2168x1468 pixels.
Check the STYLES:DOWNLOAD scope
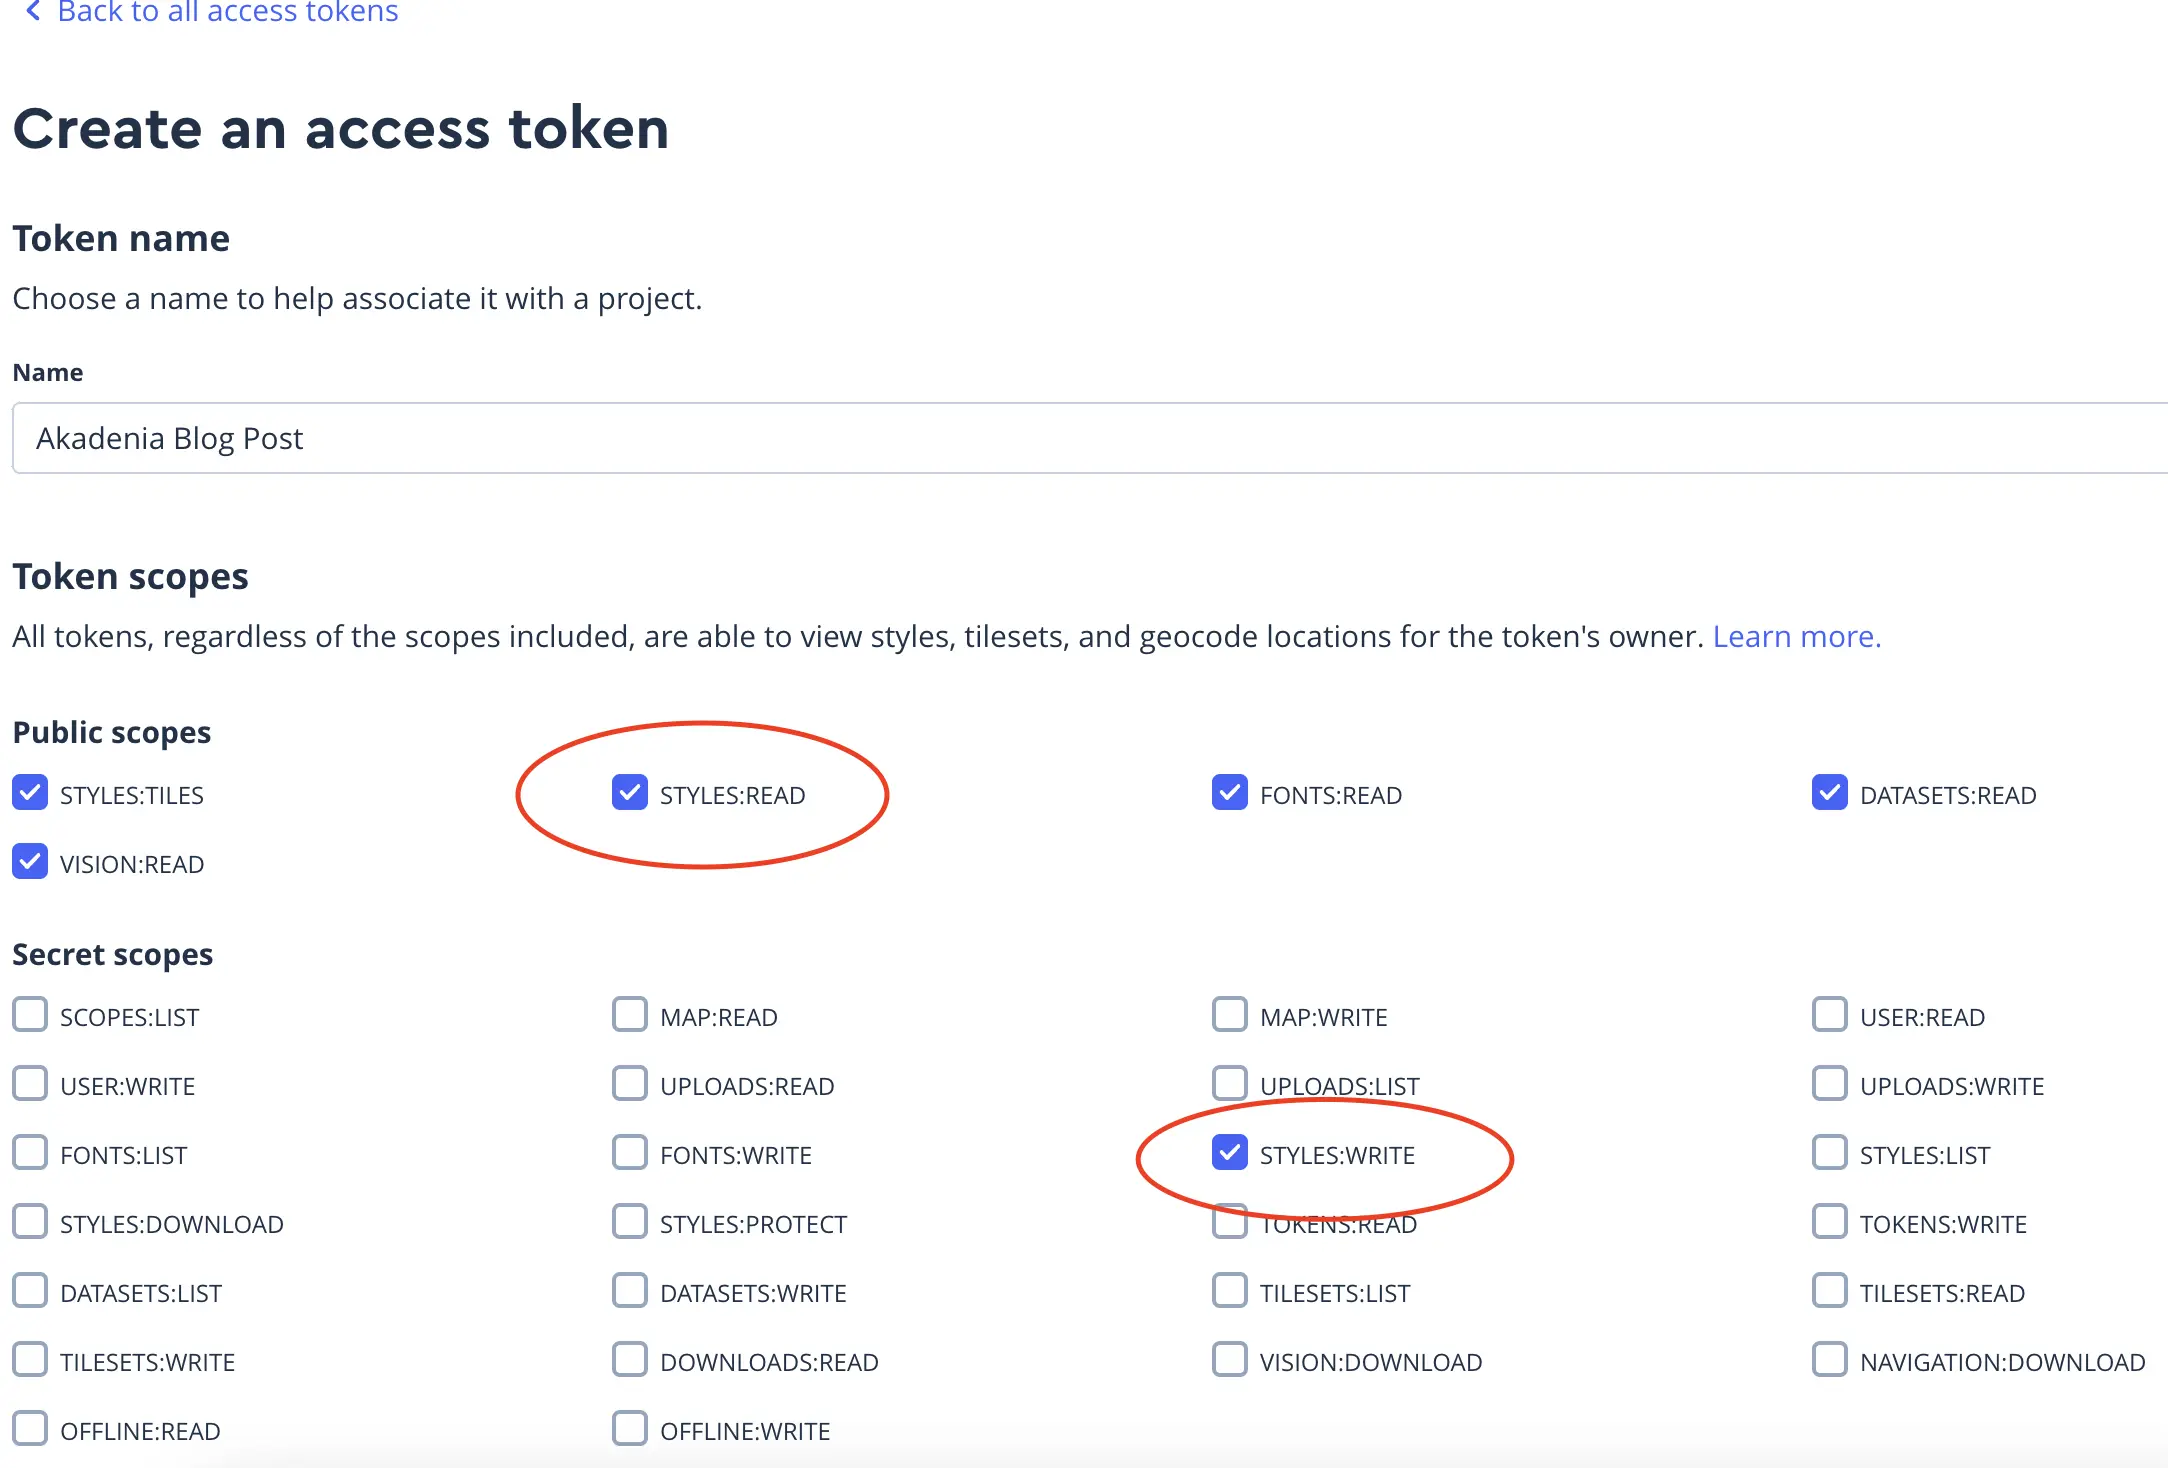click(x=30, y=1221)
